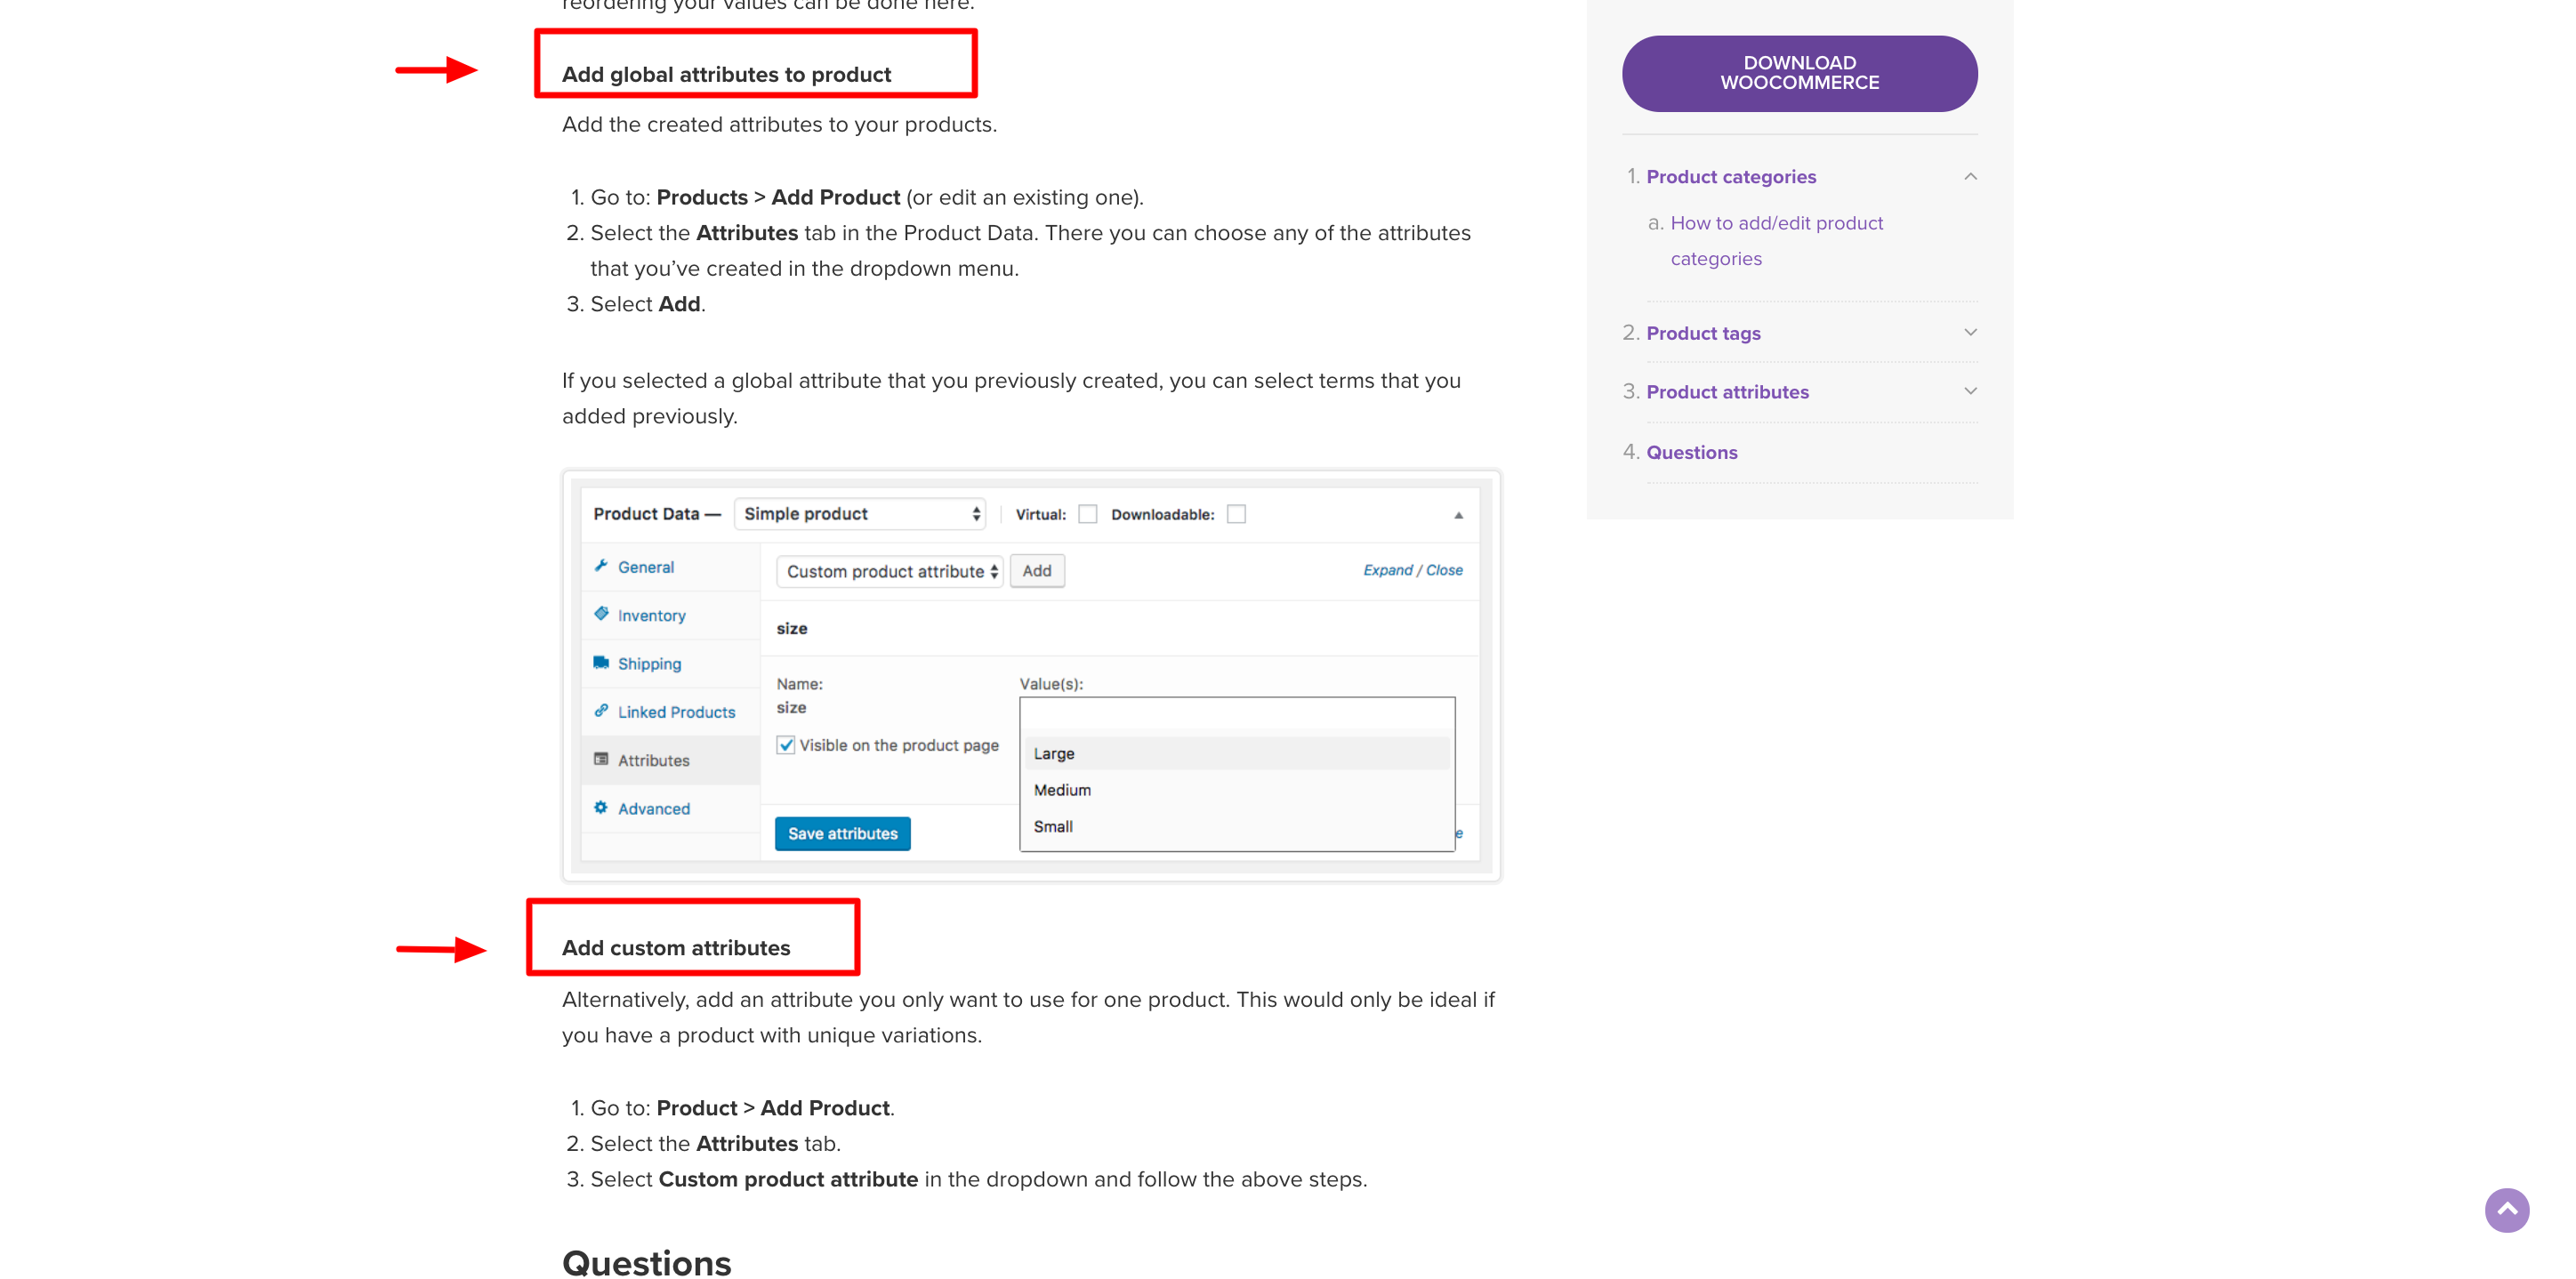The height and width of the screenshot is (1279, 2576).
Task: Expand the Product tags sidebar section
Action: (x=1970, y=333)
